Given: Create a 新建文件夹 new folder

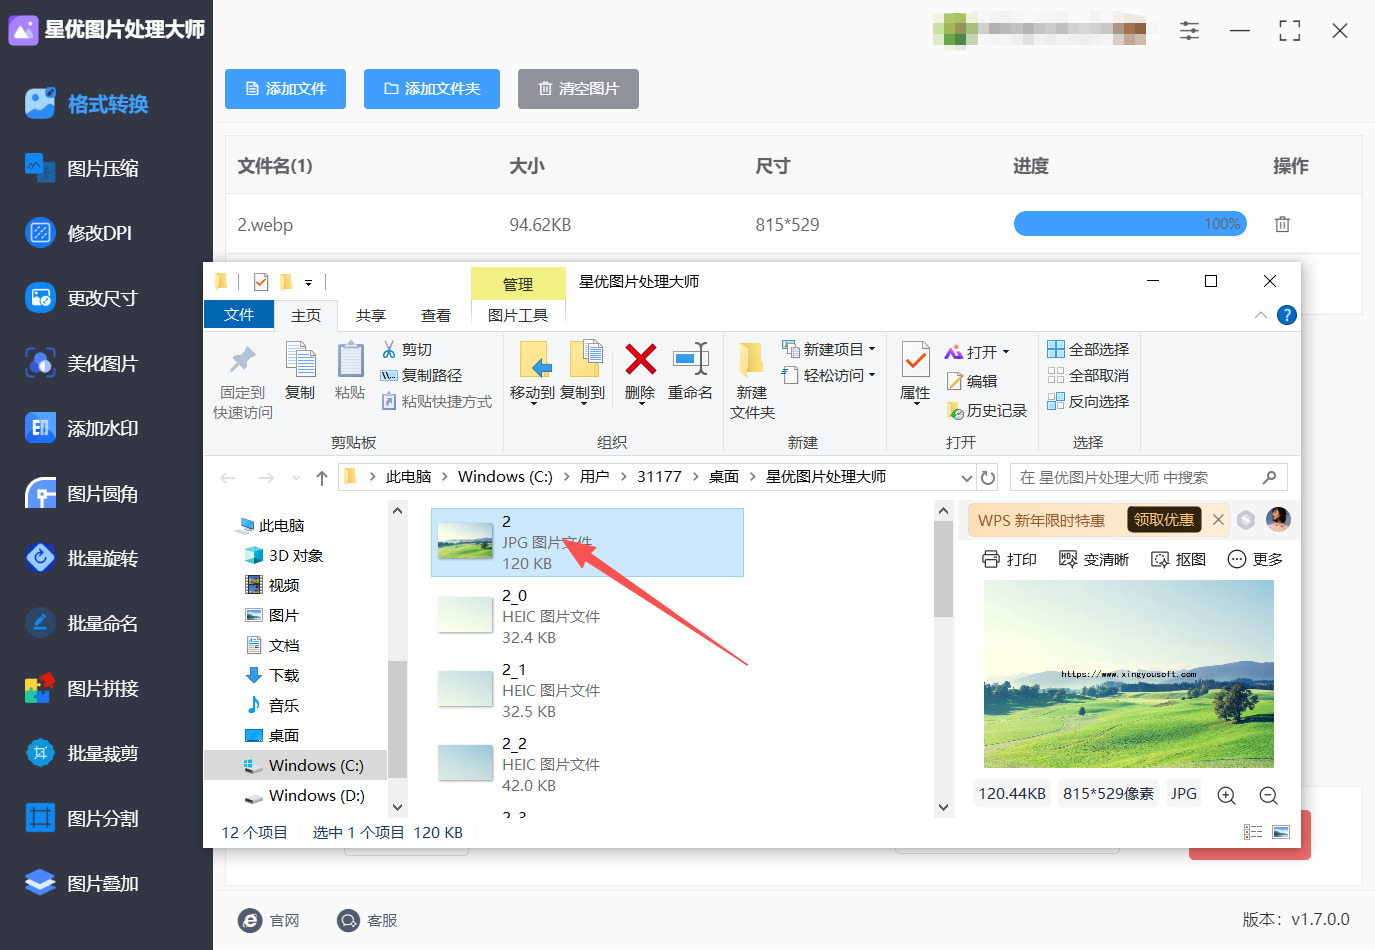Looking at the screenshot, I should (752, 381).
